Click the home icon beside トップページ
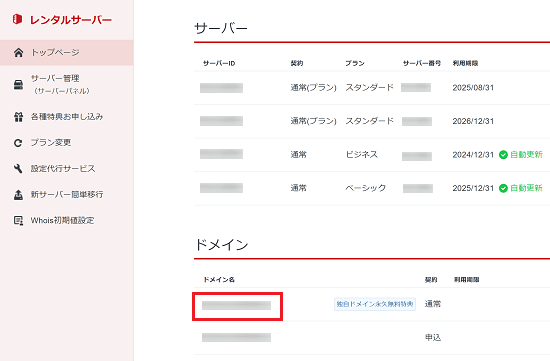This screenshot has width=550, height=361. pos(18,53)
